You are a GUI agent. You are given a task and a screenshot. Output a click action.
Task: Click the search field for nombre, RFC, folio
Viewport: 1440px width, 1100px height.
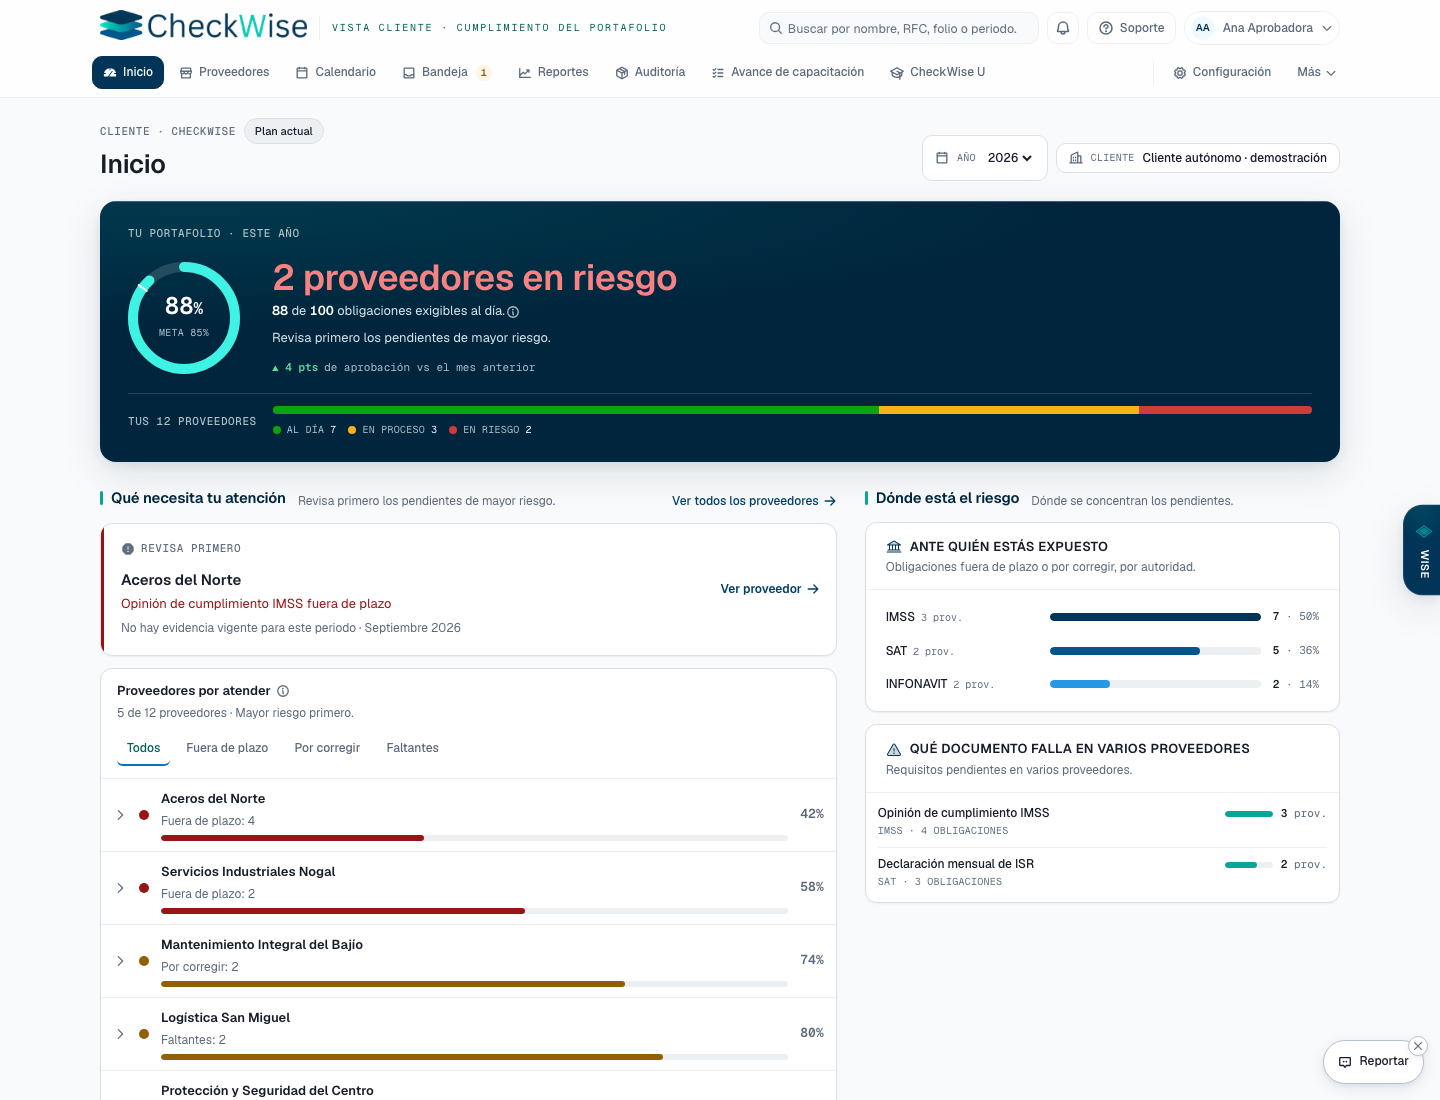pos(899,28)
